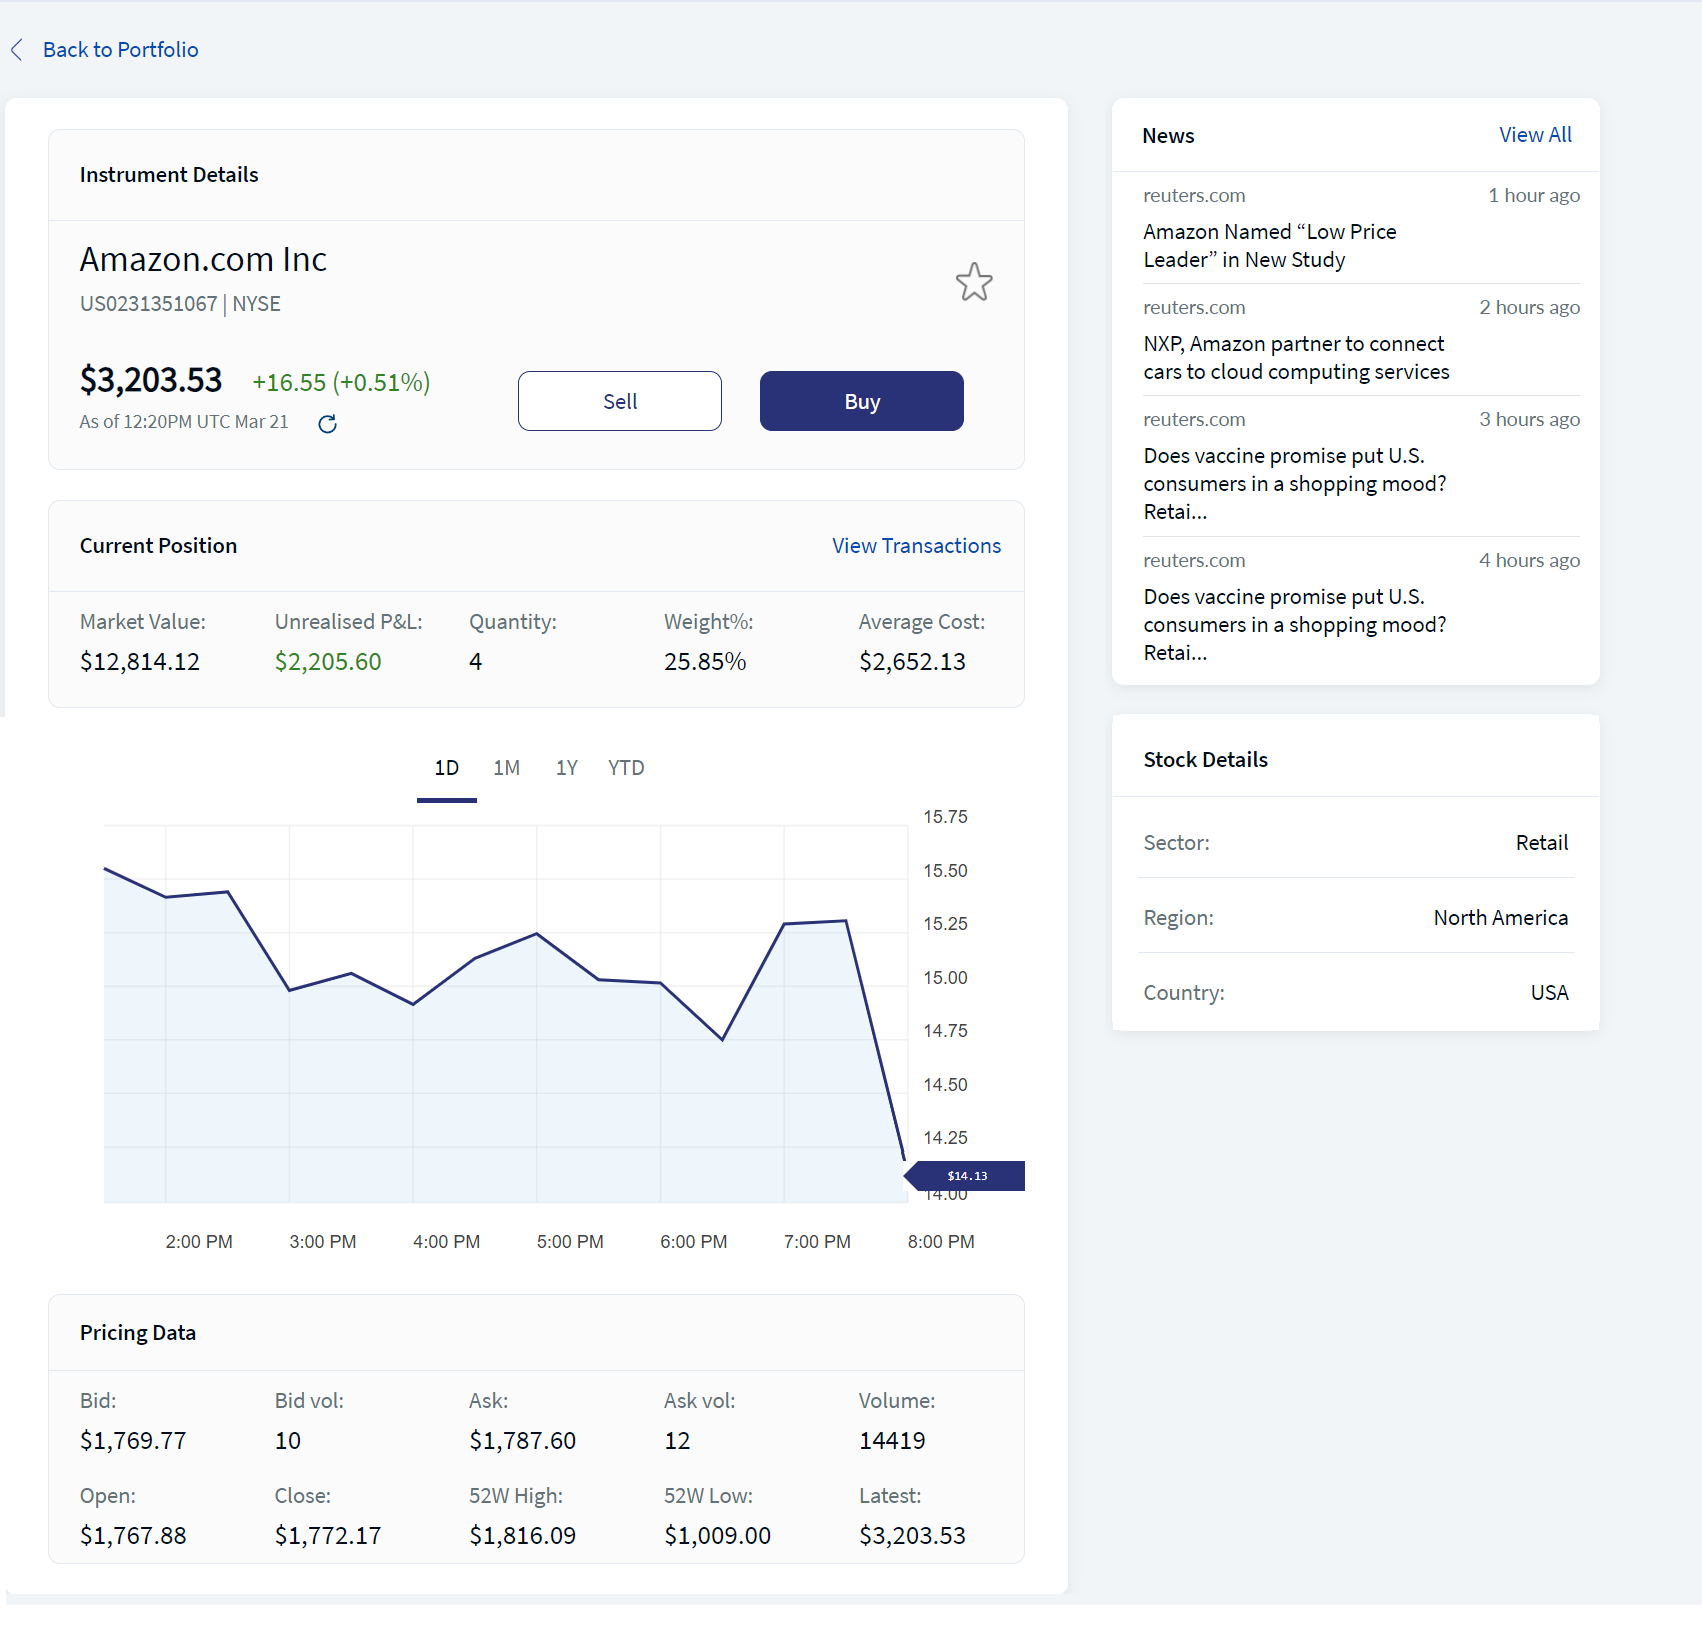The width and height of the screenshot is (1702, 1650).
Task: Click Average Cost value $2,652.13
Action: pos(912,662)
